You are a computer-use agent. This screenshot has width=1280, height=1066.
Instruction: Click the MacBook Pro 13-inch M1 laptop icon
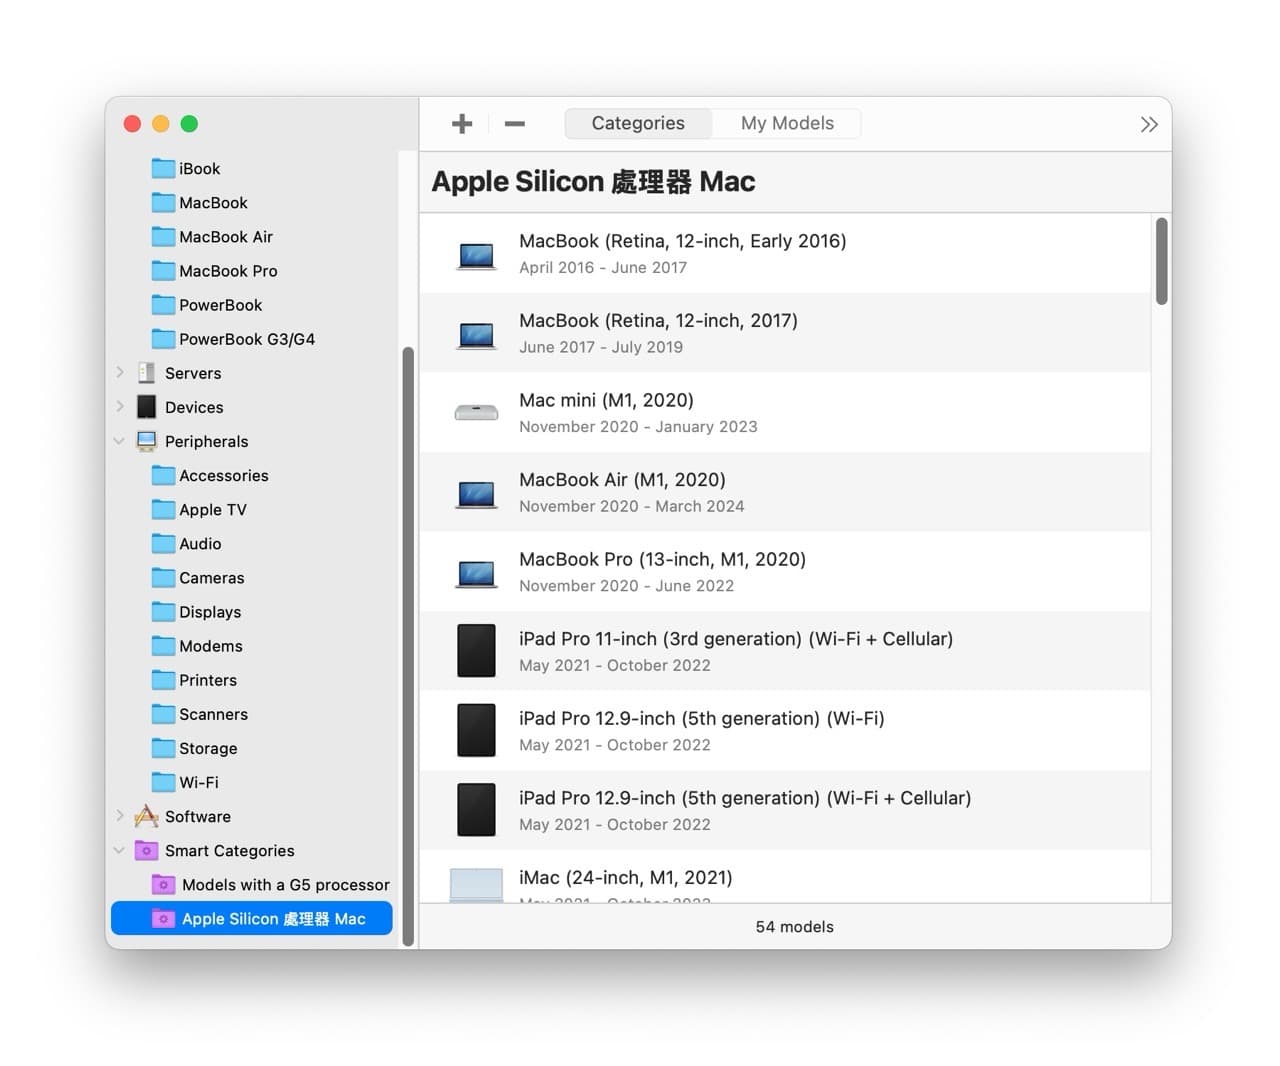[476, 573]
